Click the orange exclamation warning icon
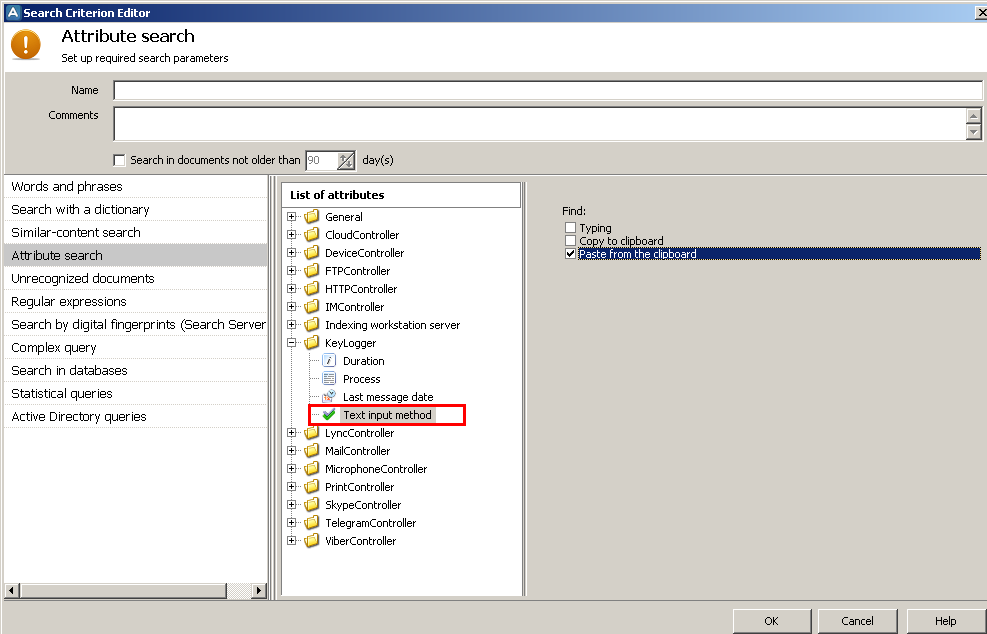This screenshot has width=987, height=634. click(26, 45)
